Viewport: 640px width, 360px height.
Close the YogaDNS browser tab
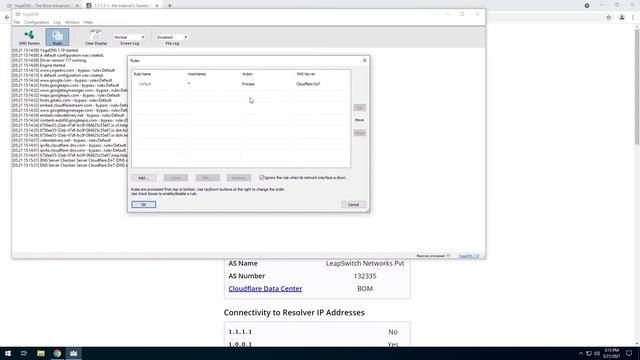pos(77,6)
